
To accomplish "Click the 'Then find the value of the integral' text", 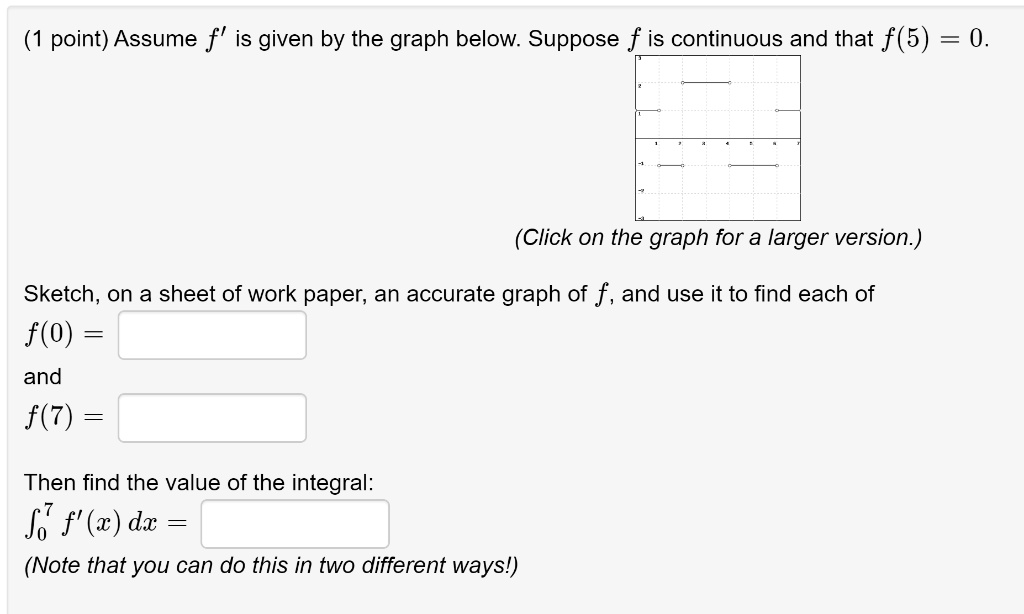I will pyautogui.click(x=185, y=481).
